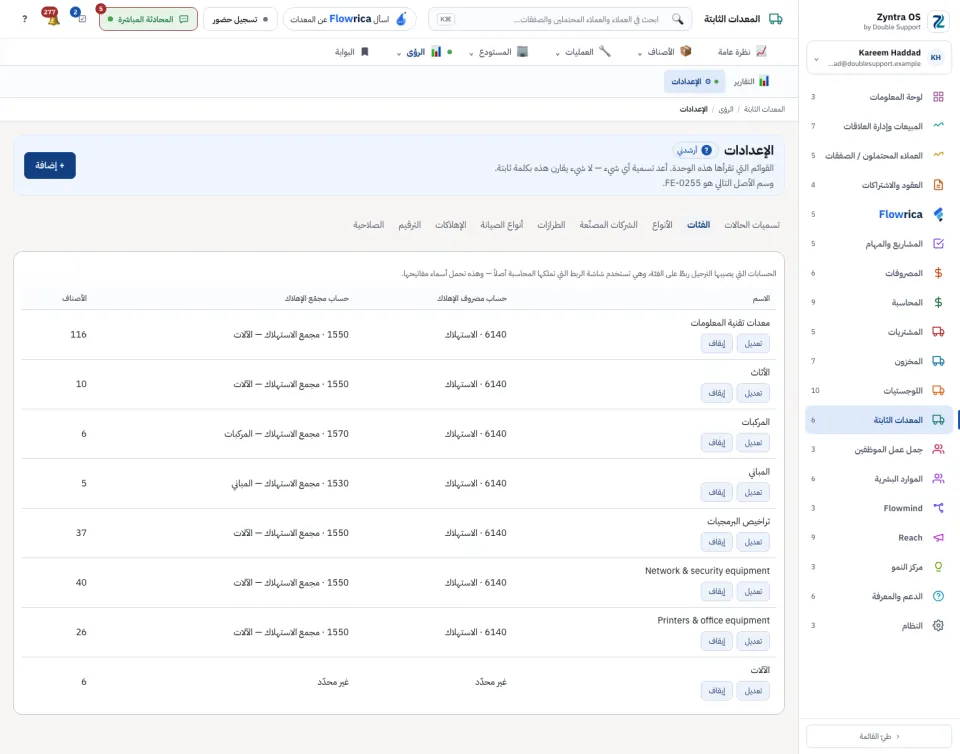The height and width of the screenshot is (754, 960).
Task: Click the help question mark icon
Action: pos(24,19)
